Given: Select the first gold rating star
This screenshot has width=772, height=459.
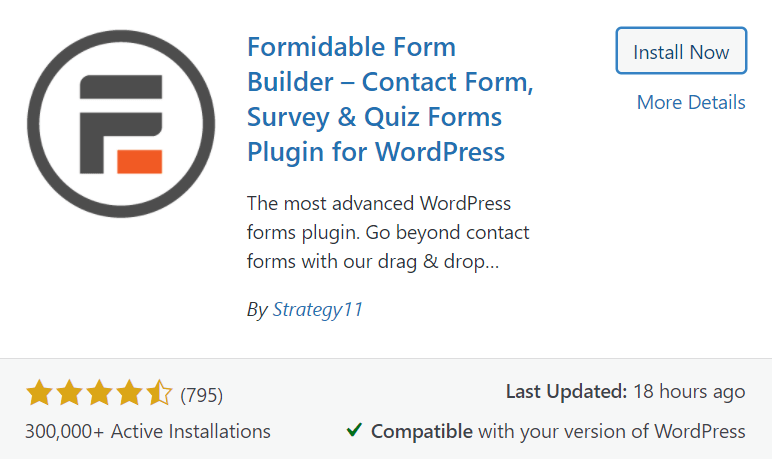Looking at the screenshot, I should (39, 393).
